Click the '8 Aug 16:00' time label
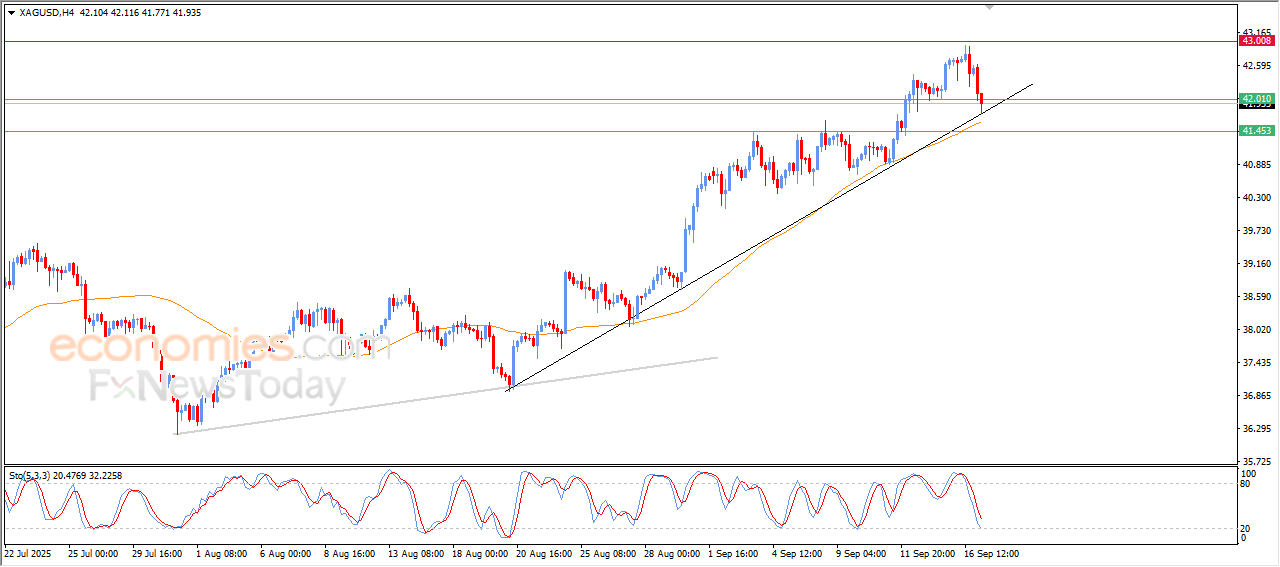The height and width of the screenshot is (567, 1280). (351, 553)
